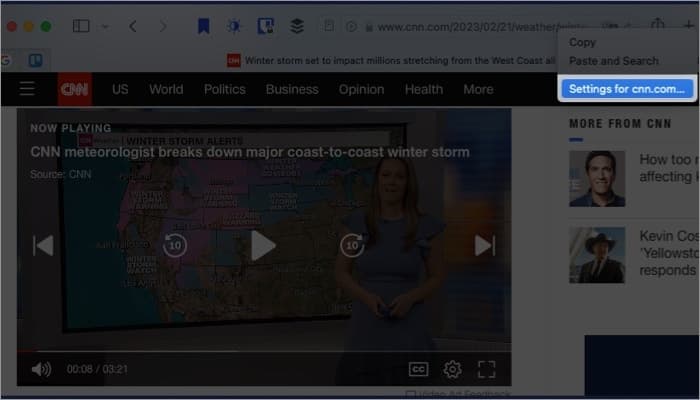Open the US section link
Screen dimensions: 700x400
point(120,89)
